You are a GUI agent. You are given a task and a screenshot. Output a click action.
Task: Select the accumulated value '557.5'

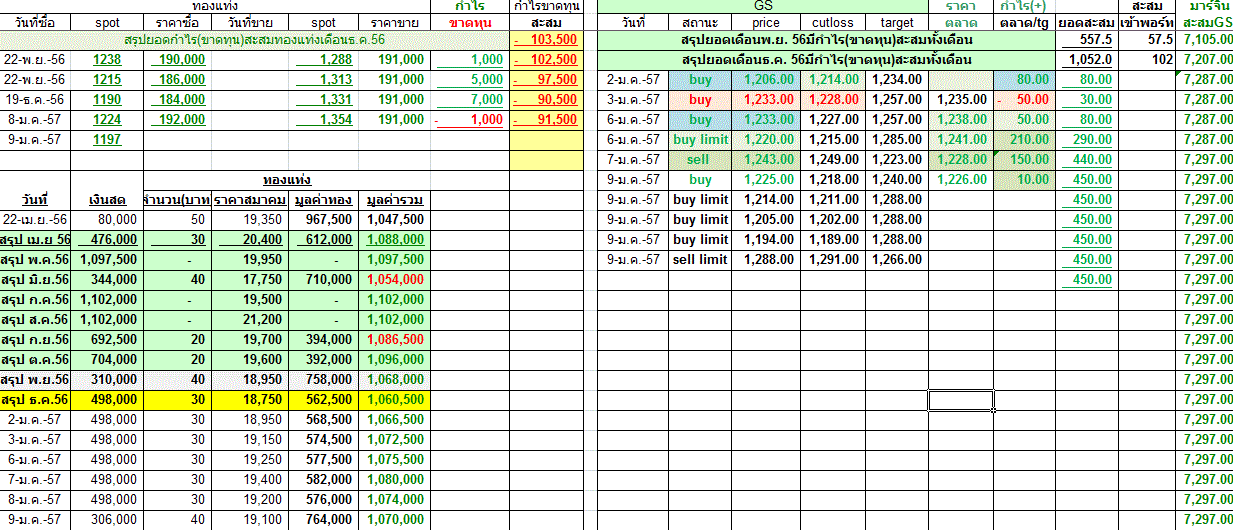1087,40
